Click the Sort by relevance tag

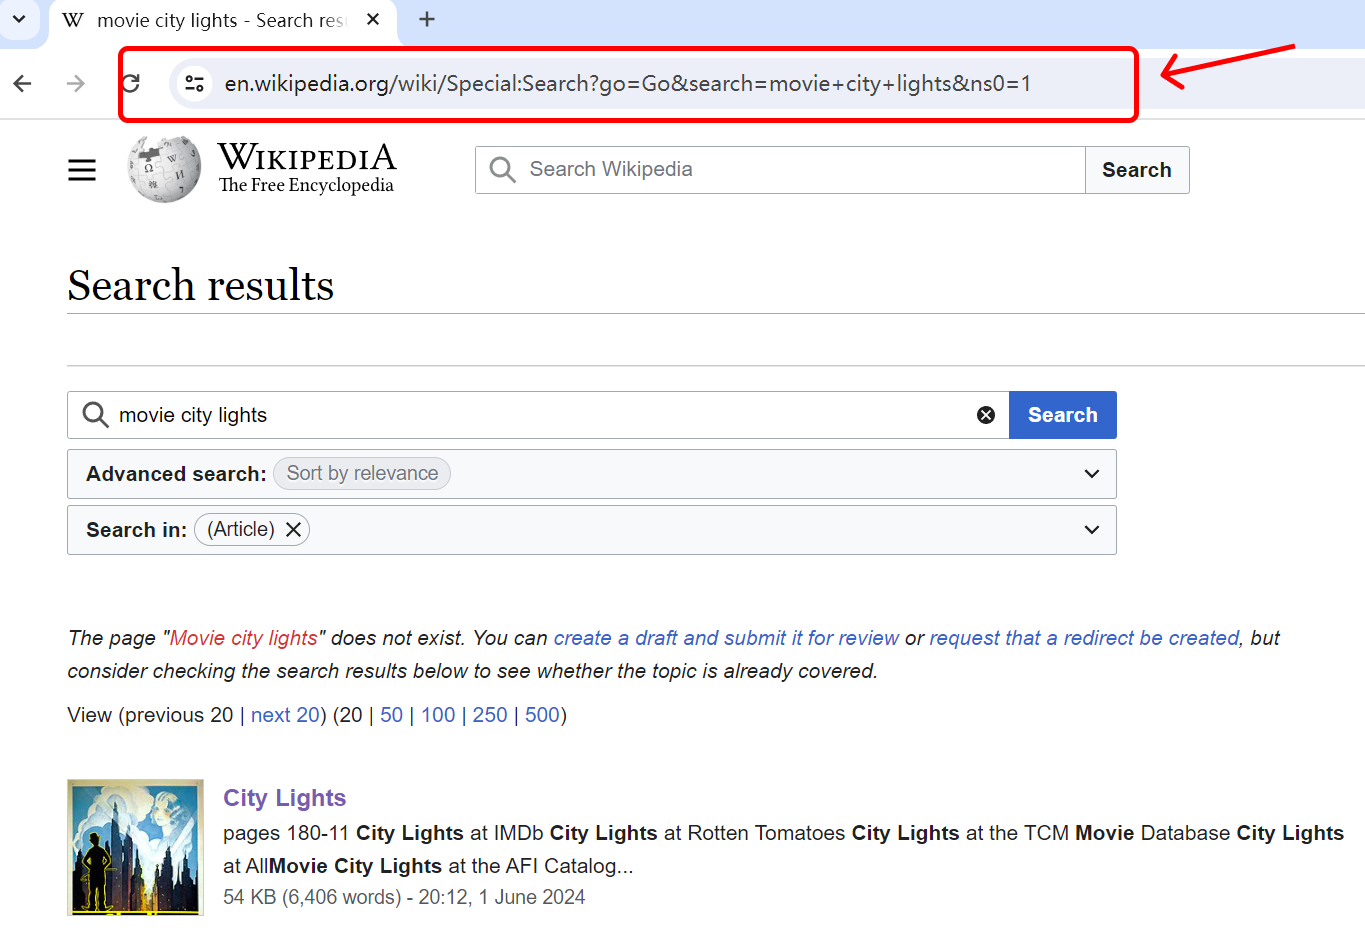click(362, 473)
